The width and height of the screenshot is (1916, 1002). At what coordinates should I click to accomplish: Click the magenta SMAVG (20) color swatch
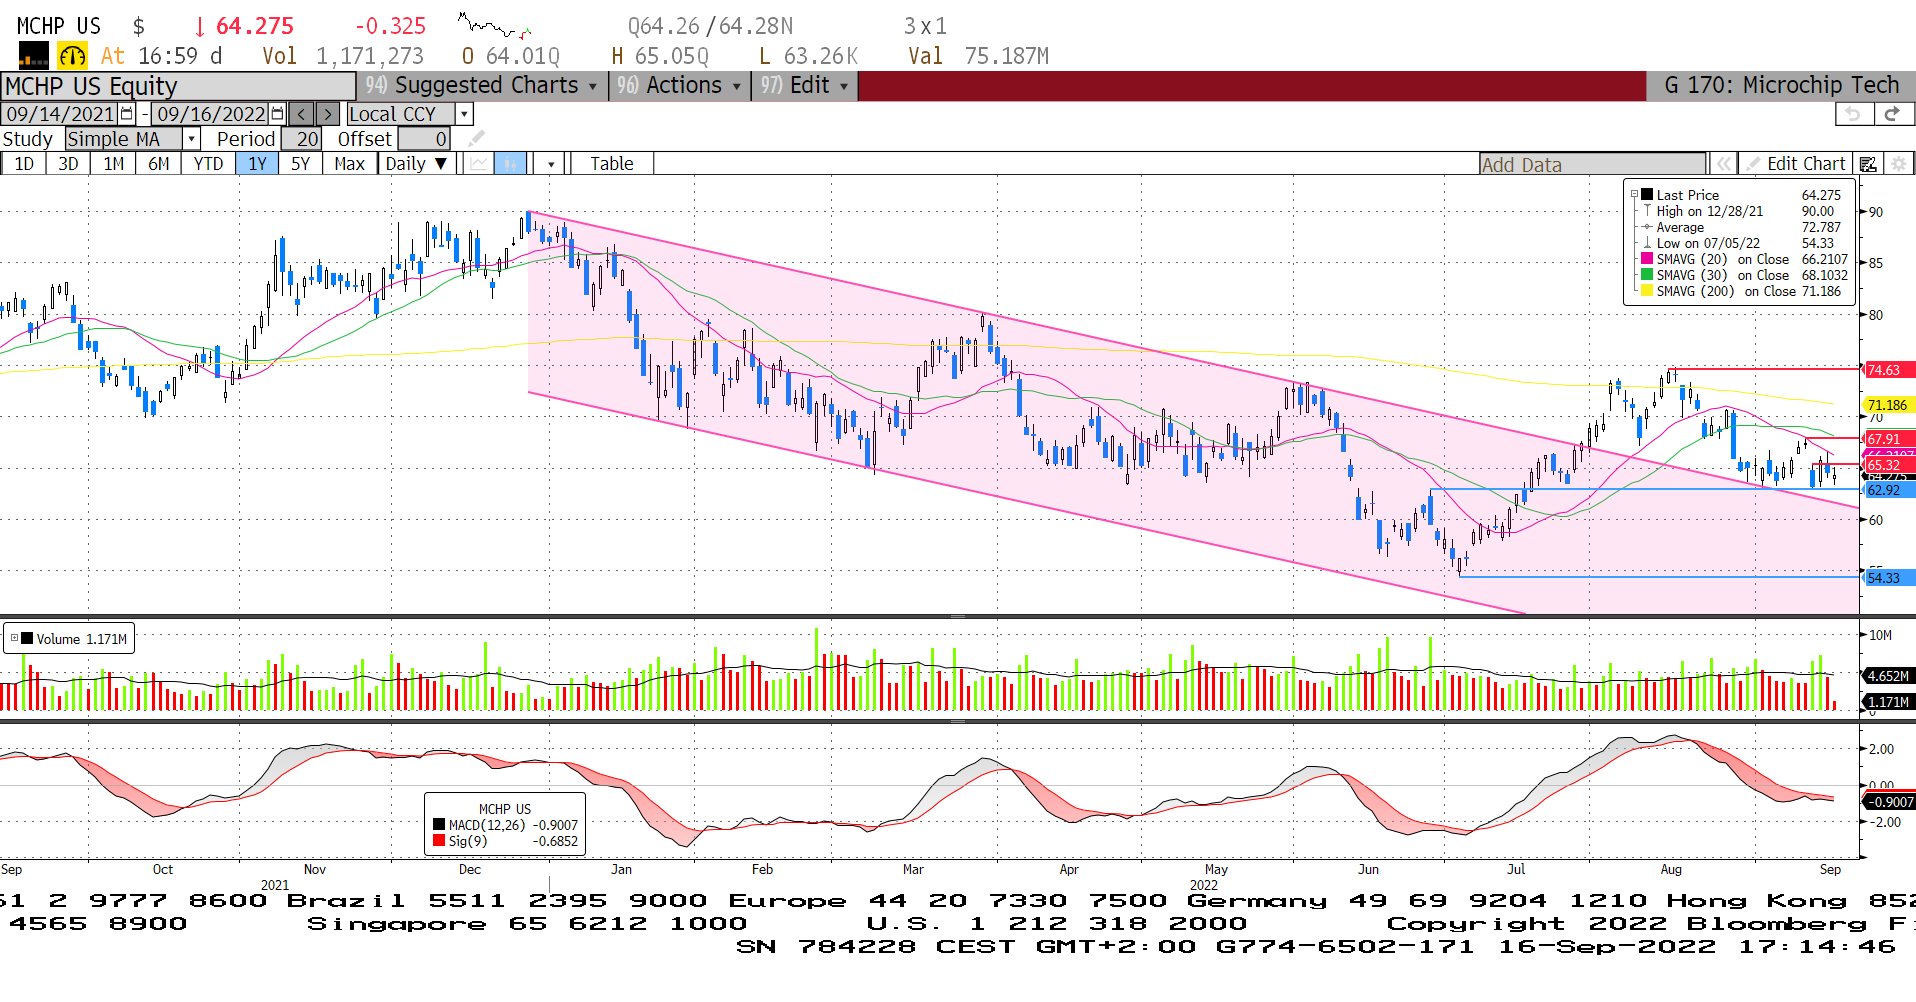(1647, 259)
